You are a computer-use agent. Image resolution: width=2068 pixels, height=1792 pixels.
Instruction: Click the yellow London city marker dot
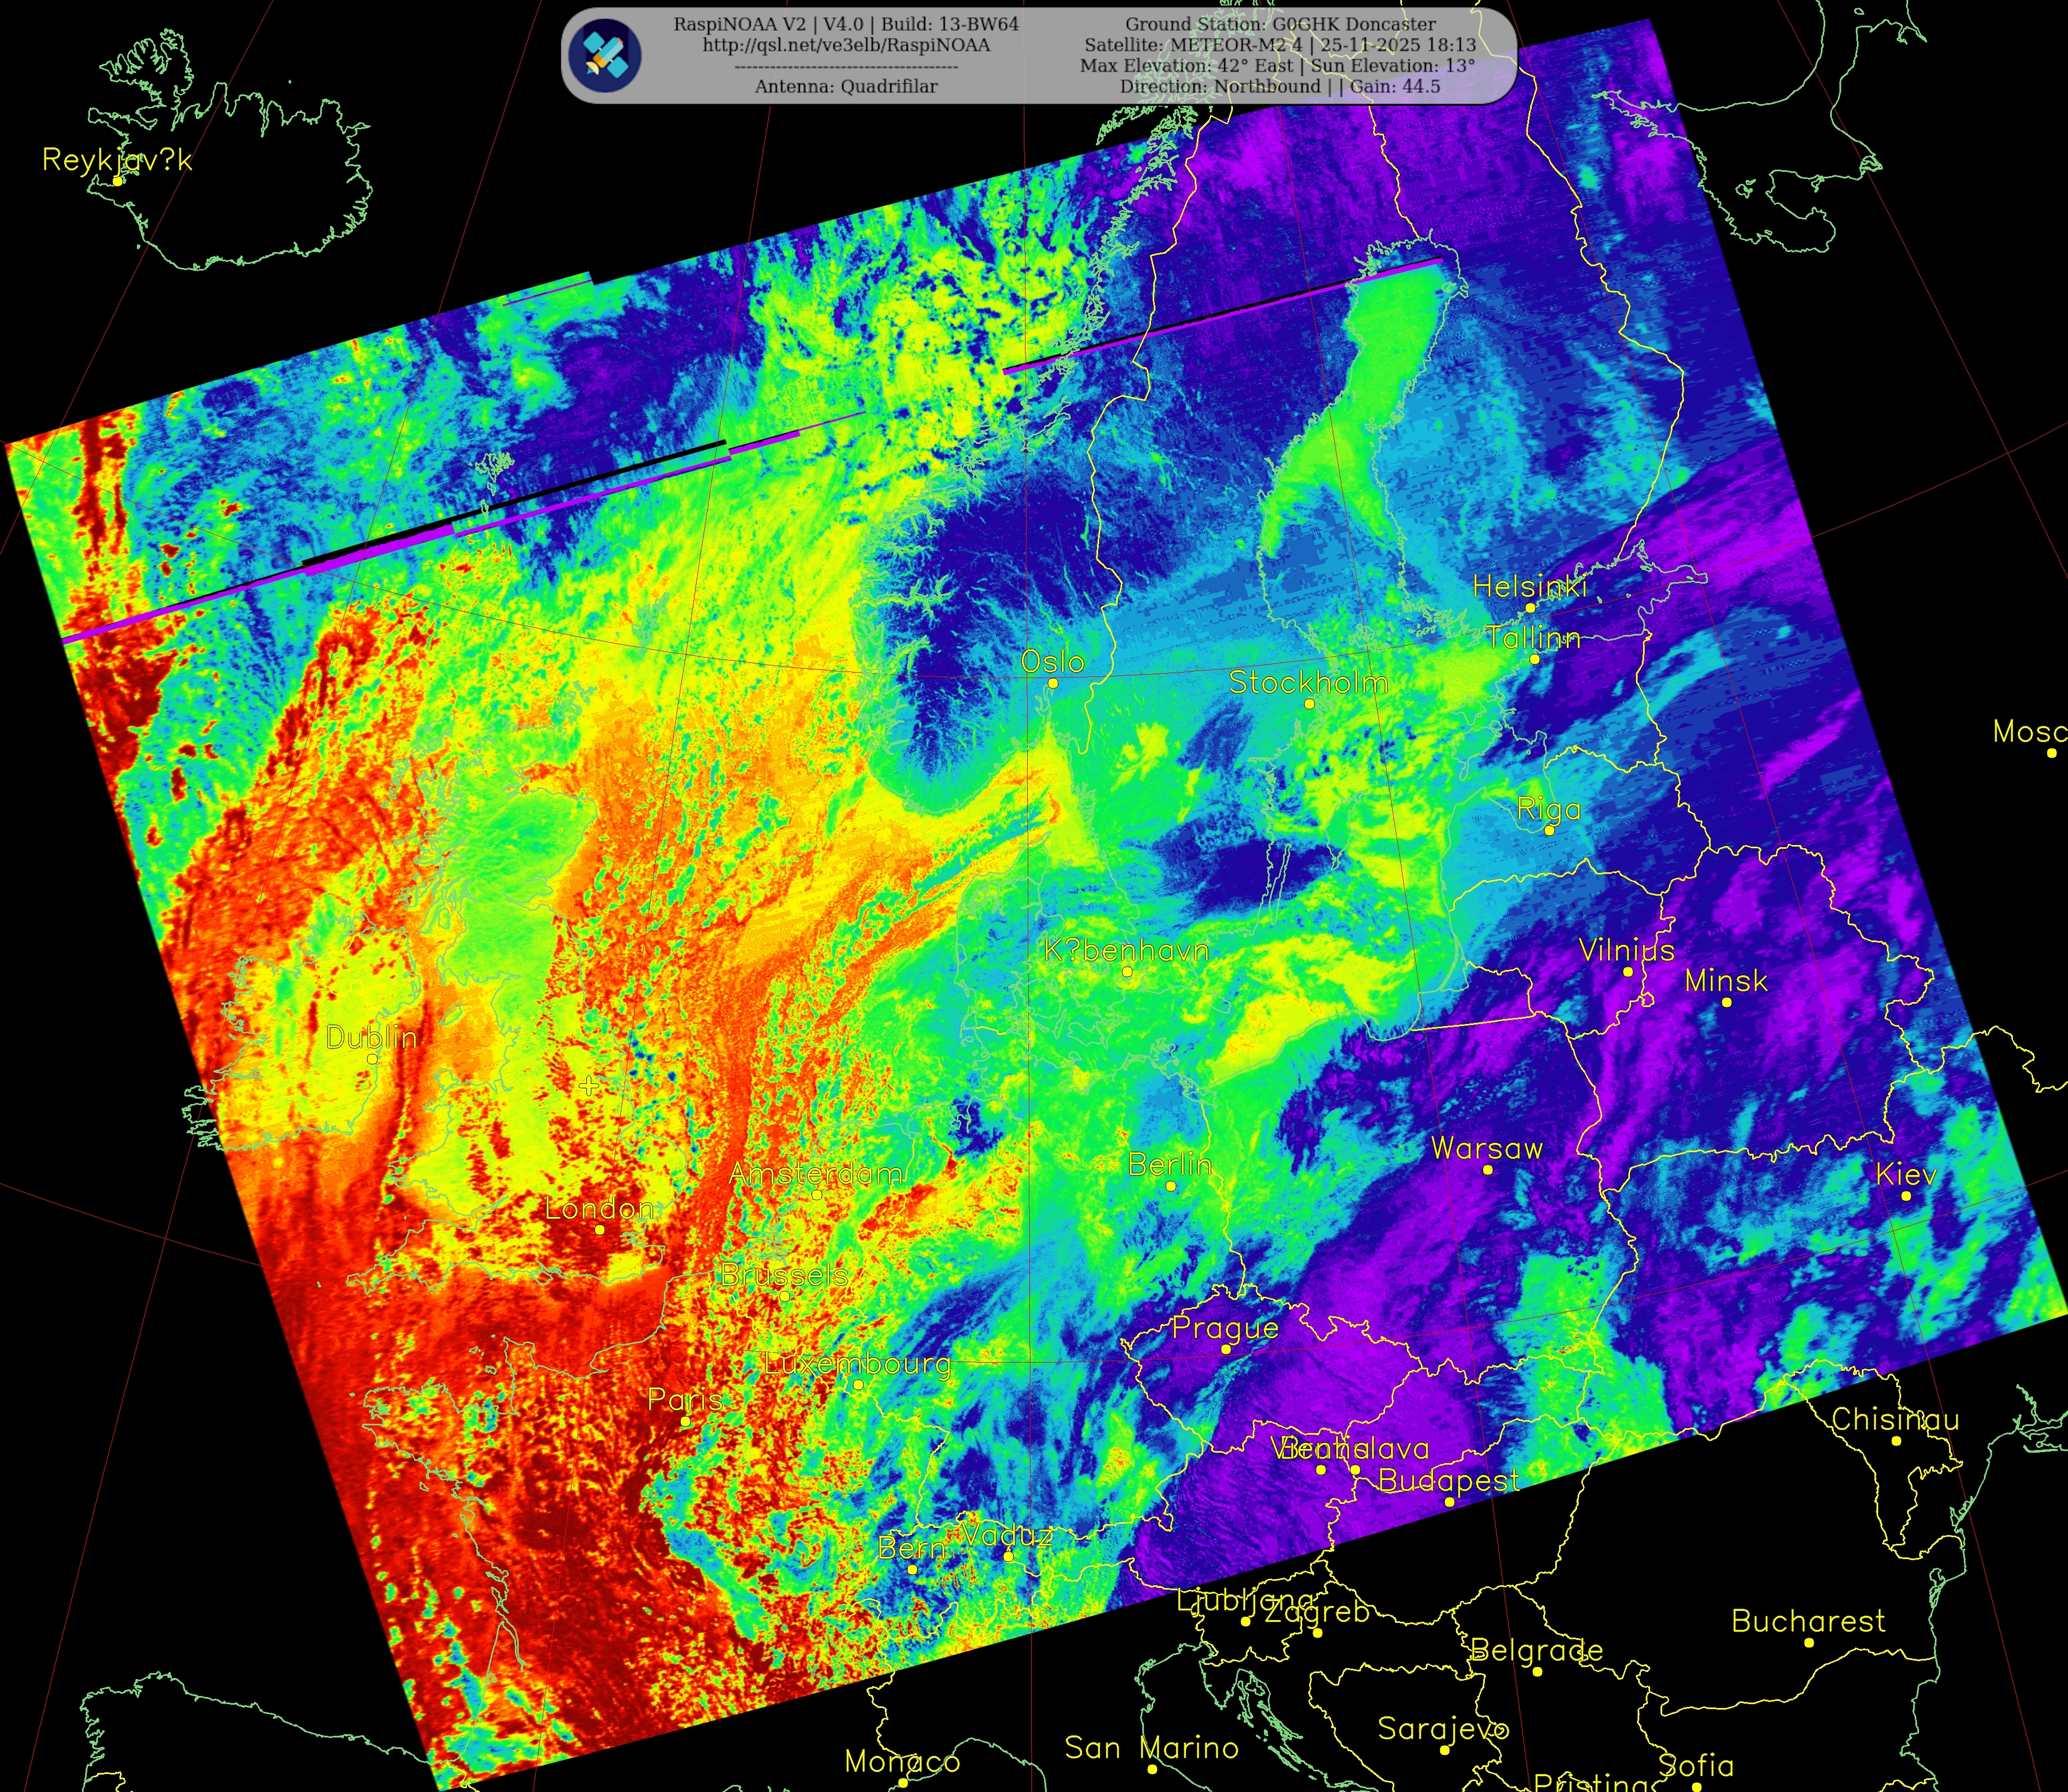pos(600,1229)
